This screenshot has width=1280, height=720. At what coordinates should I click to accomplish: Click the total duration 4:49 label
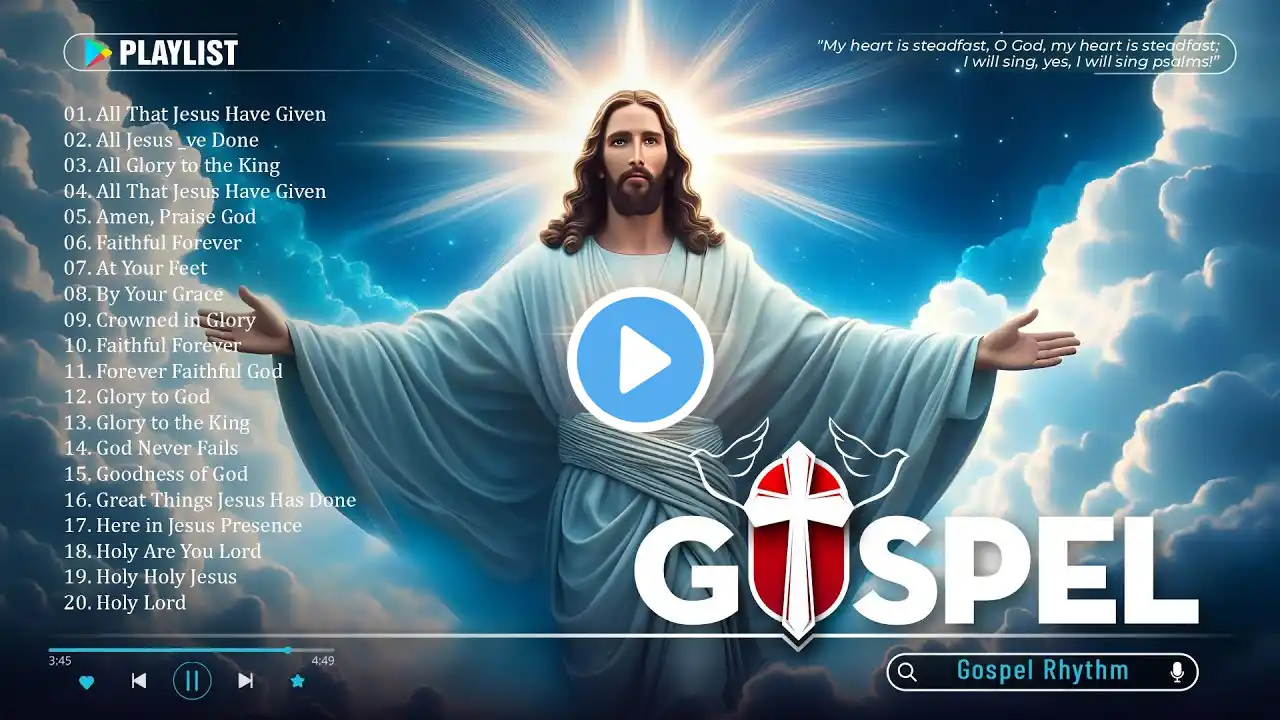322,661
